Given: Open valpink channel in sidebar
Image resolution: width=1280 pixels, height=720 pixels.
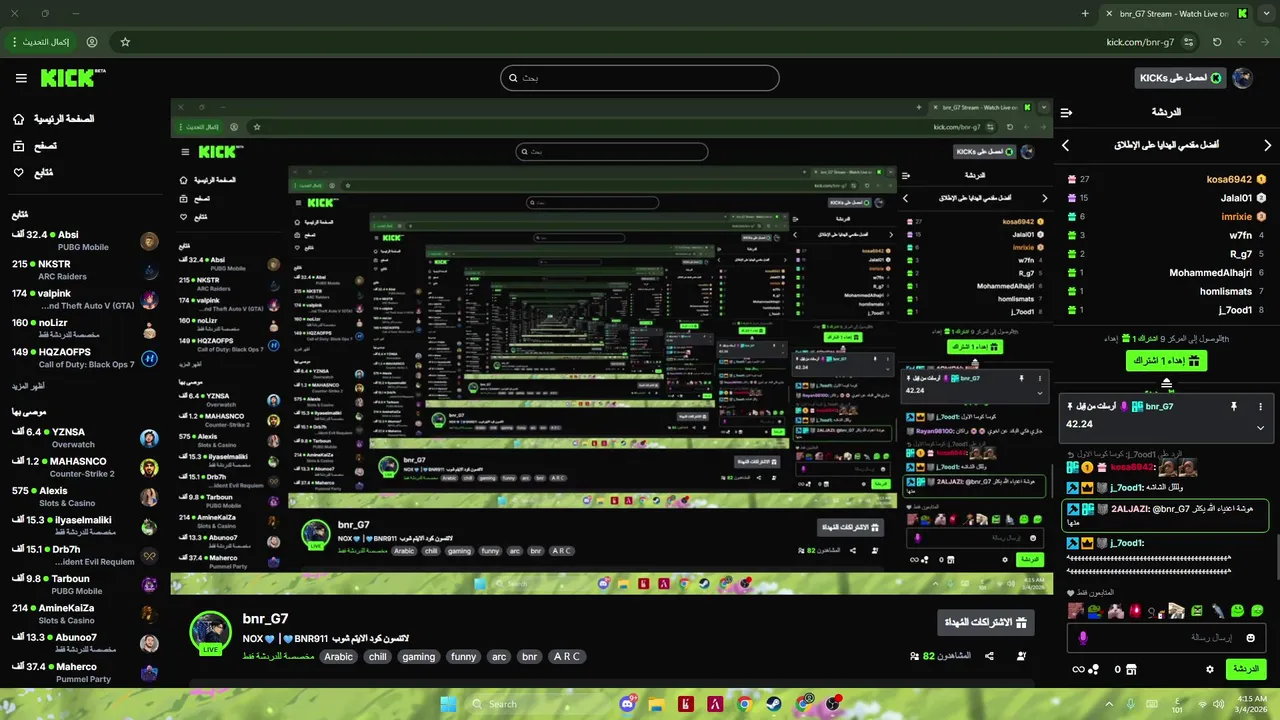Looking at the screenshot, I should (85, 299).
